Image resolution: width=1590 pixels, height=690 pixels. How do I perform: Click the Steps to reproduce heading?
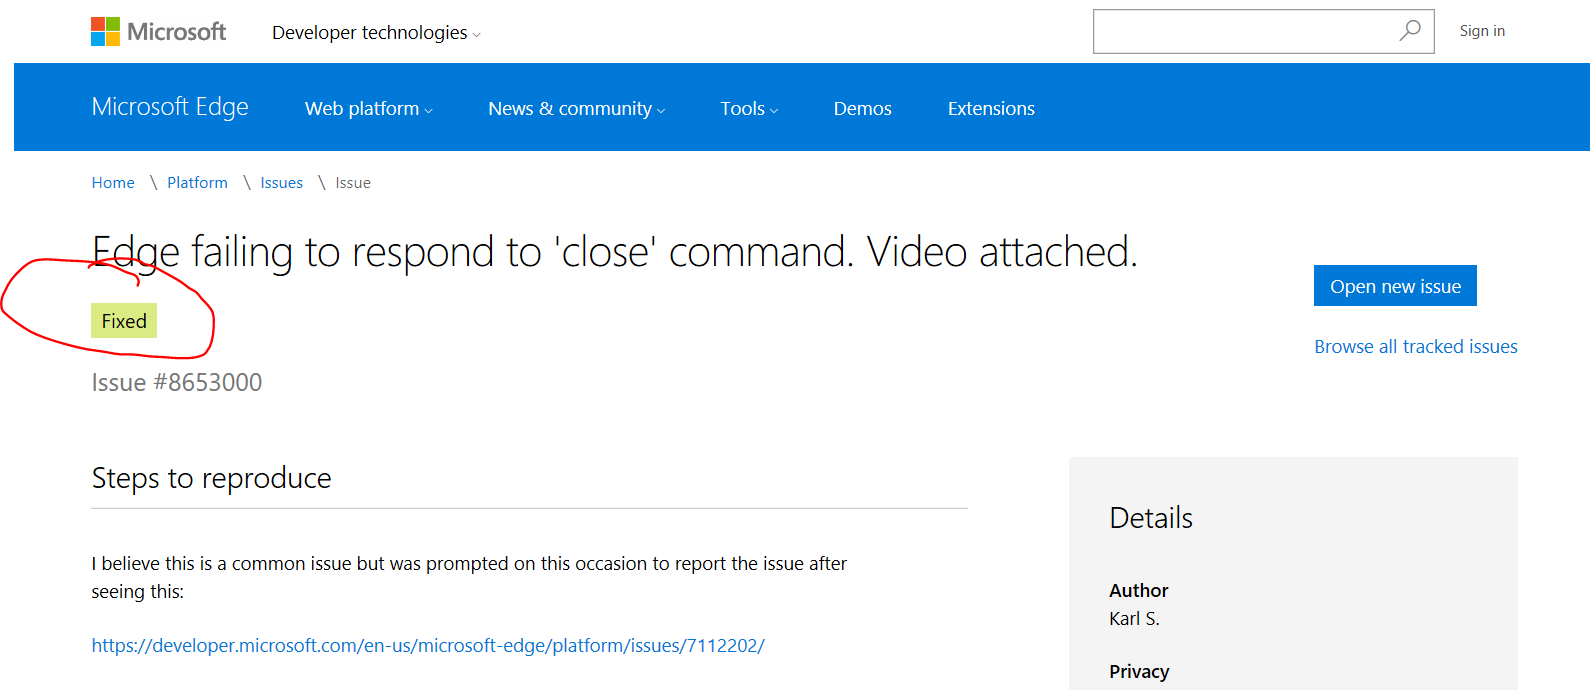click(x=211, y=478)
